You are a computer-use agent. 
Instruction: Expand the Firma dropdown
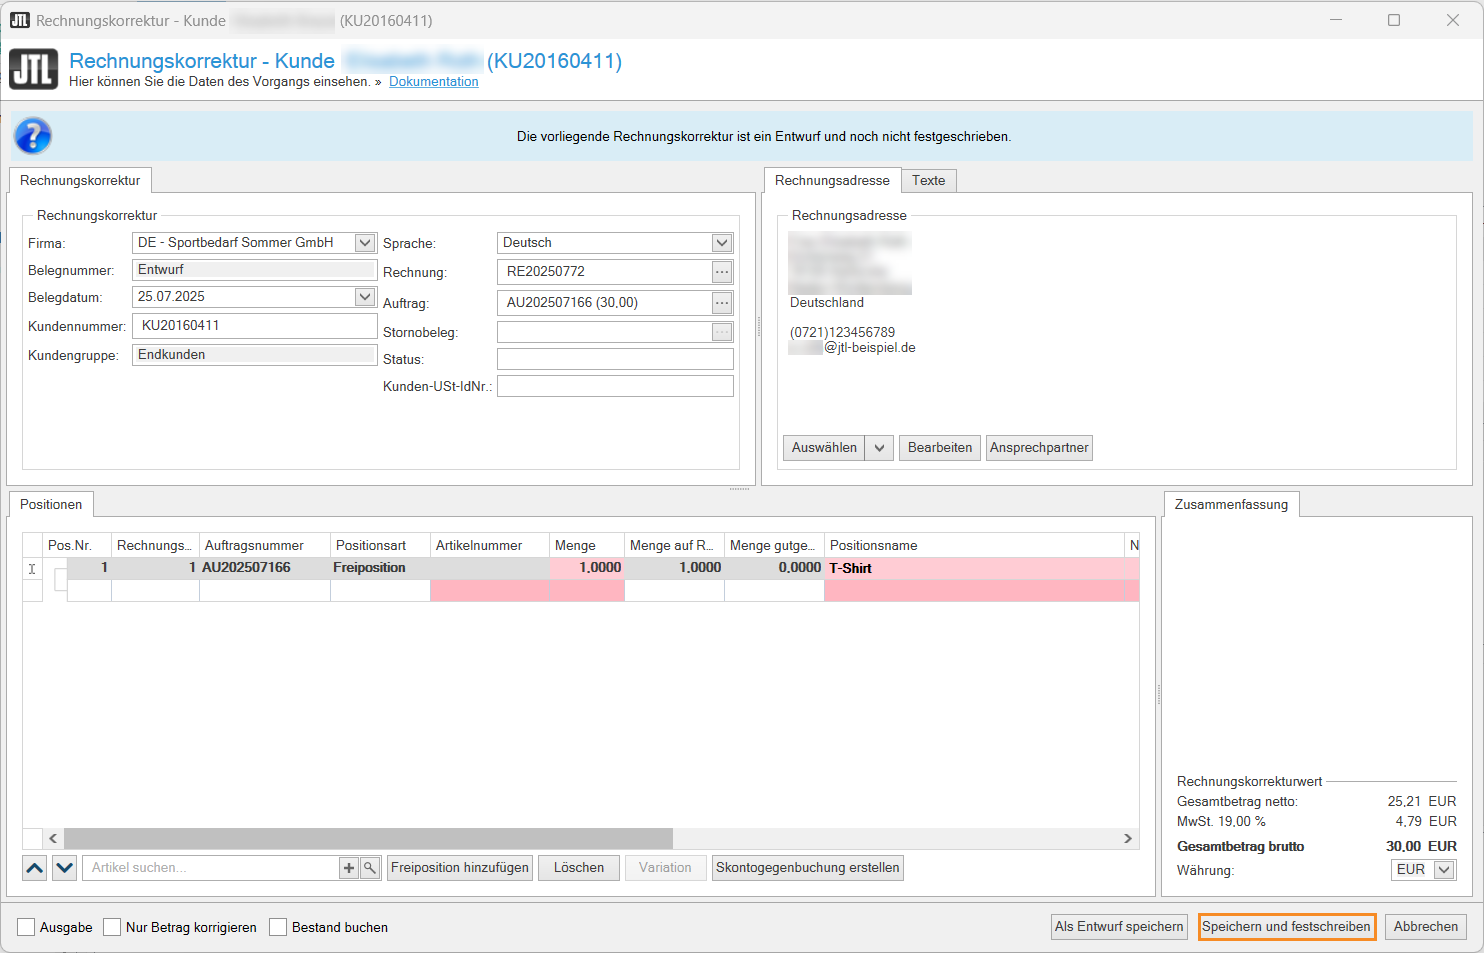pyautogui.click(x=365, y=243)
